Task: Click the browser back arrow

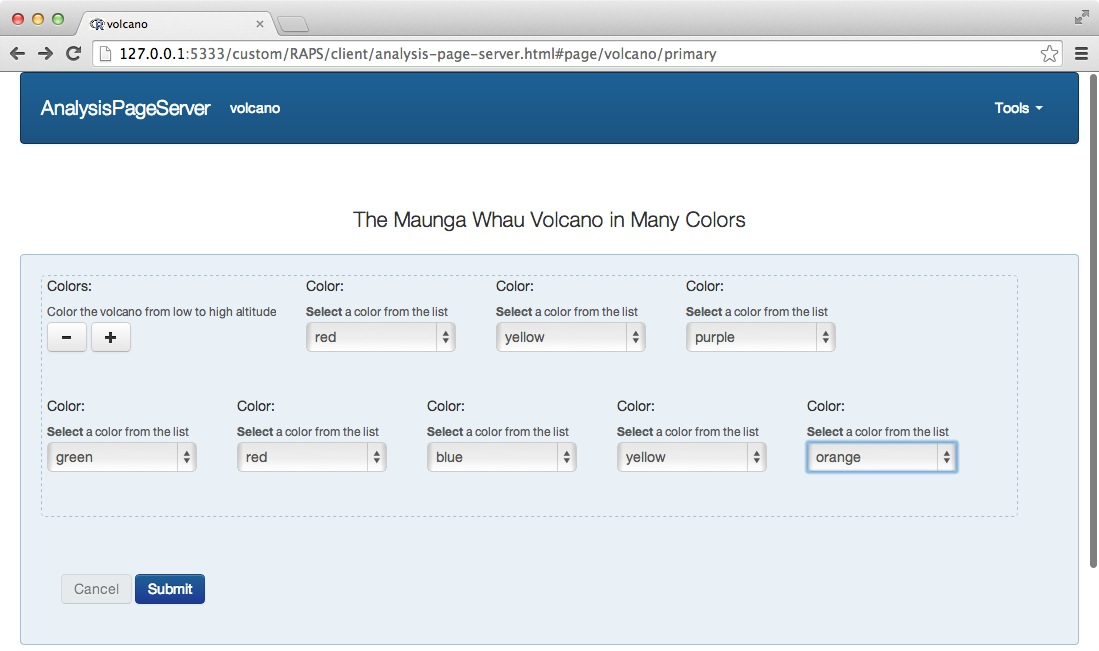Action: pos(17,54)
